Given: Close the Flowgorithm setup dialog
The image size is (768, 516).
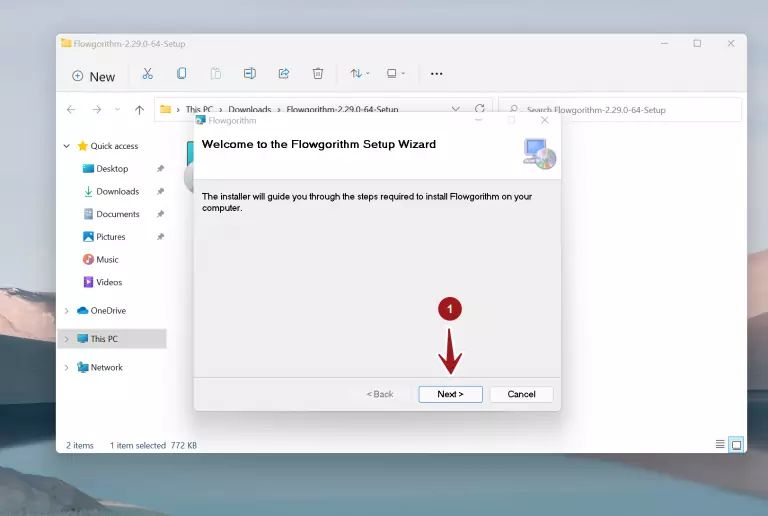Looking at the screenshot, I should tap(545, 120).
